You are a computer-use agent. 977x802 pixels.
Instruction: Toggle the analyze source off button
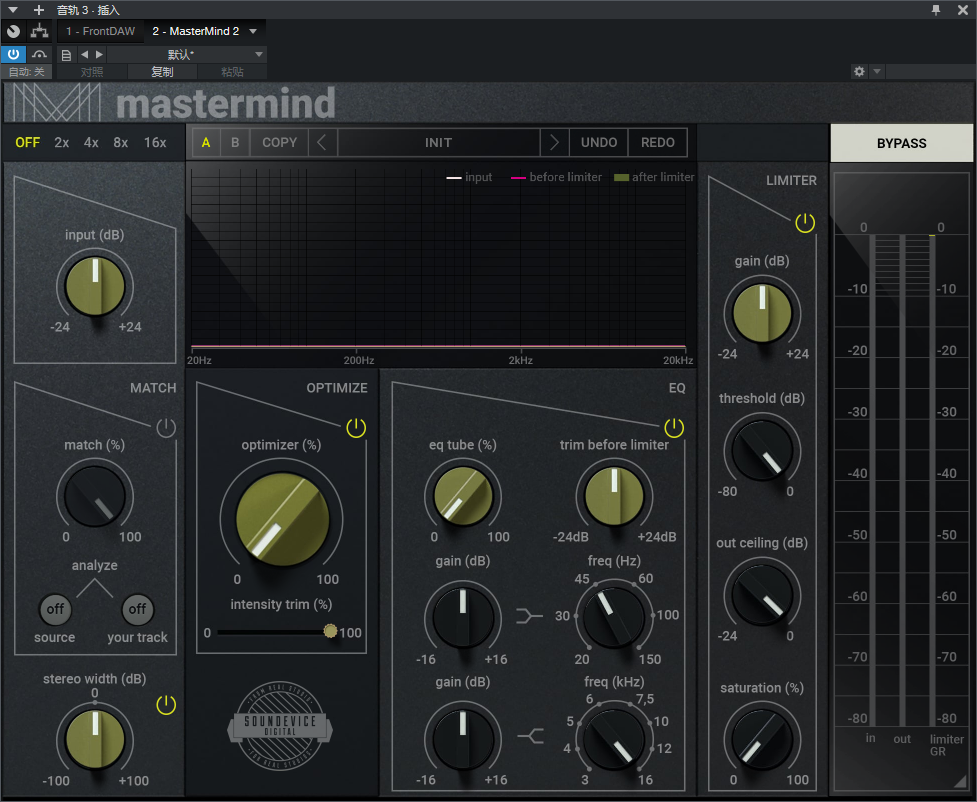pyautogui.click(x=55, y=609)
